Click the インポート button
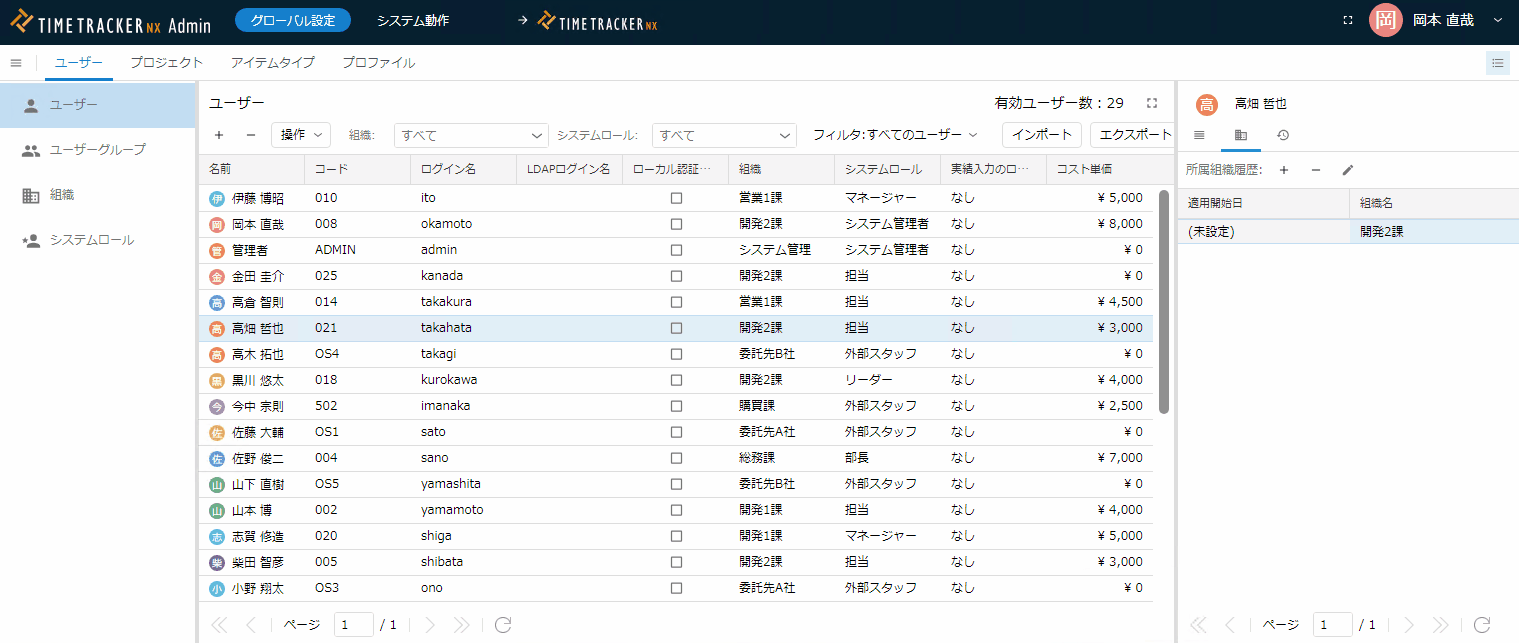 (x=1041, y=135)
